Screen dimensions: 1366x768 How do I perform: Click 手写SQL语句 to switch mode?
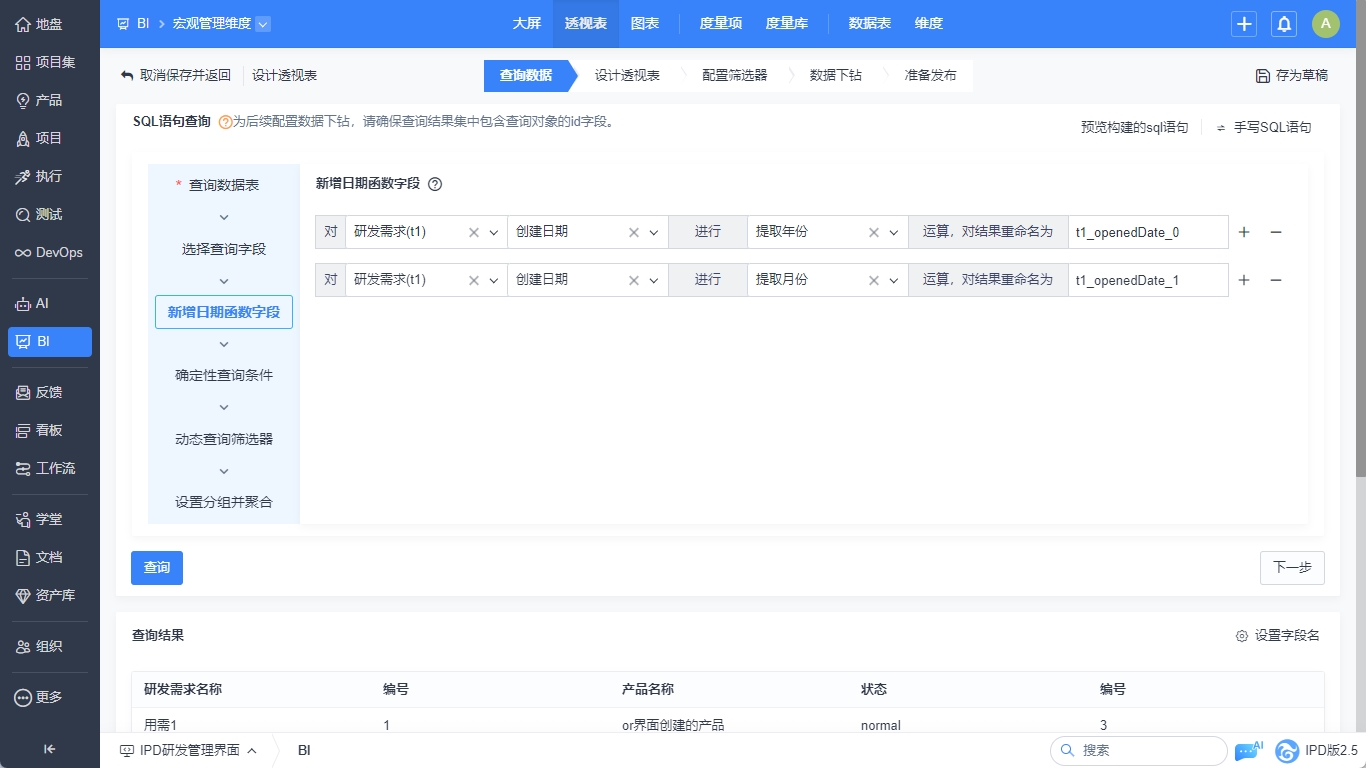click(x=1264, y=127)
